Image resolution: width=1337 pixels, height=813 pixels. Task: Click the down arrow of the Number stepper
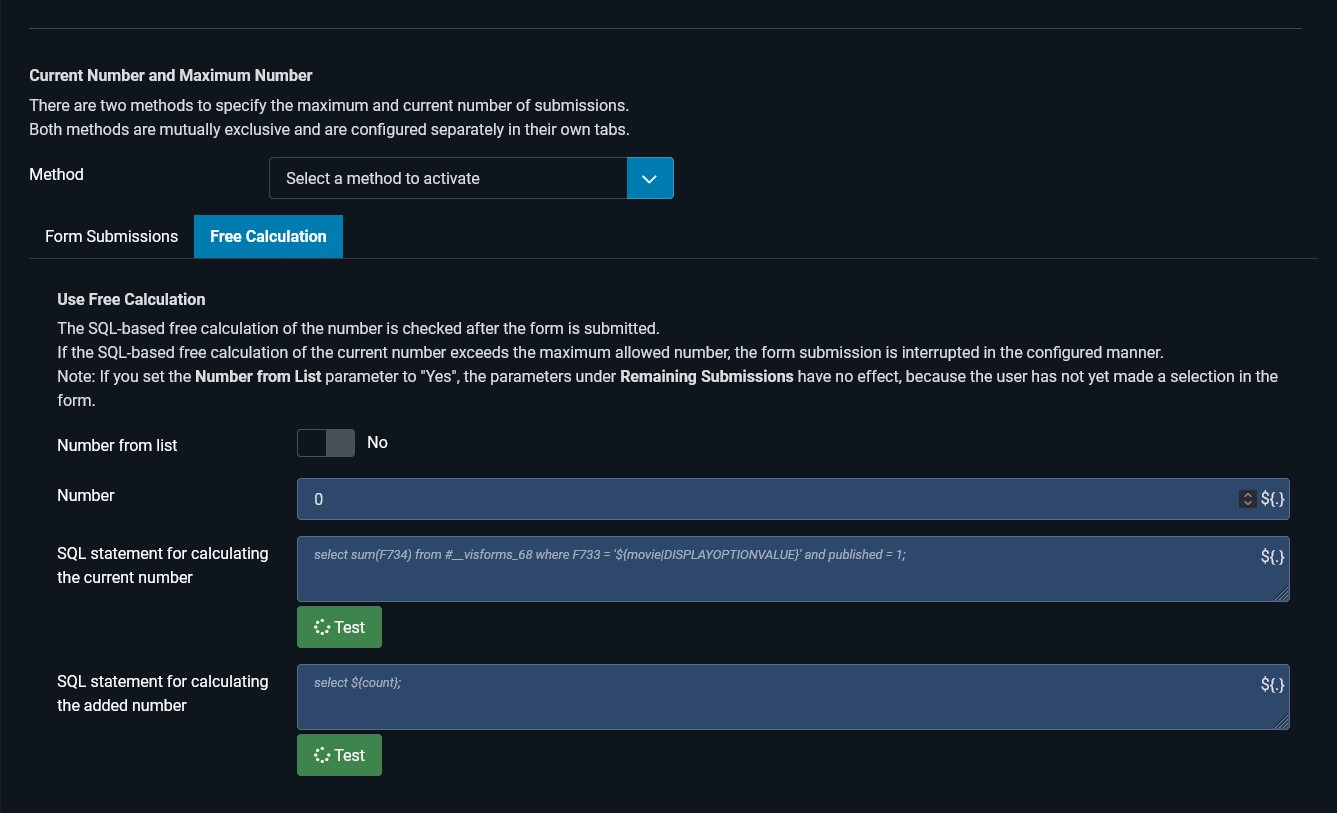point(1247,504)
